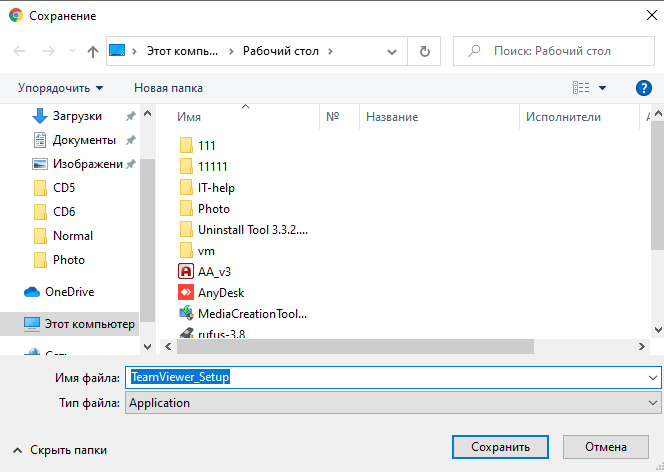The image size is (664, 472).
Task: Open recent locations dropdown arrow
Action: click(72, 51)
